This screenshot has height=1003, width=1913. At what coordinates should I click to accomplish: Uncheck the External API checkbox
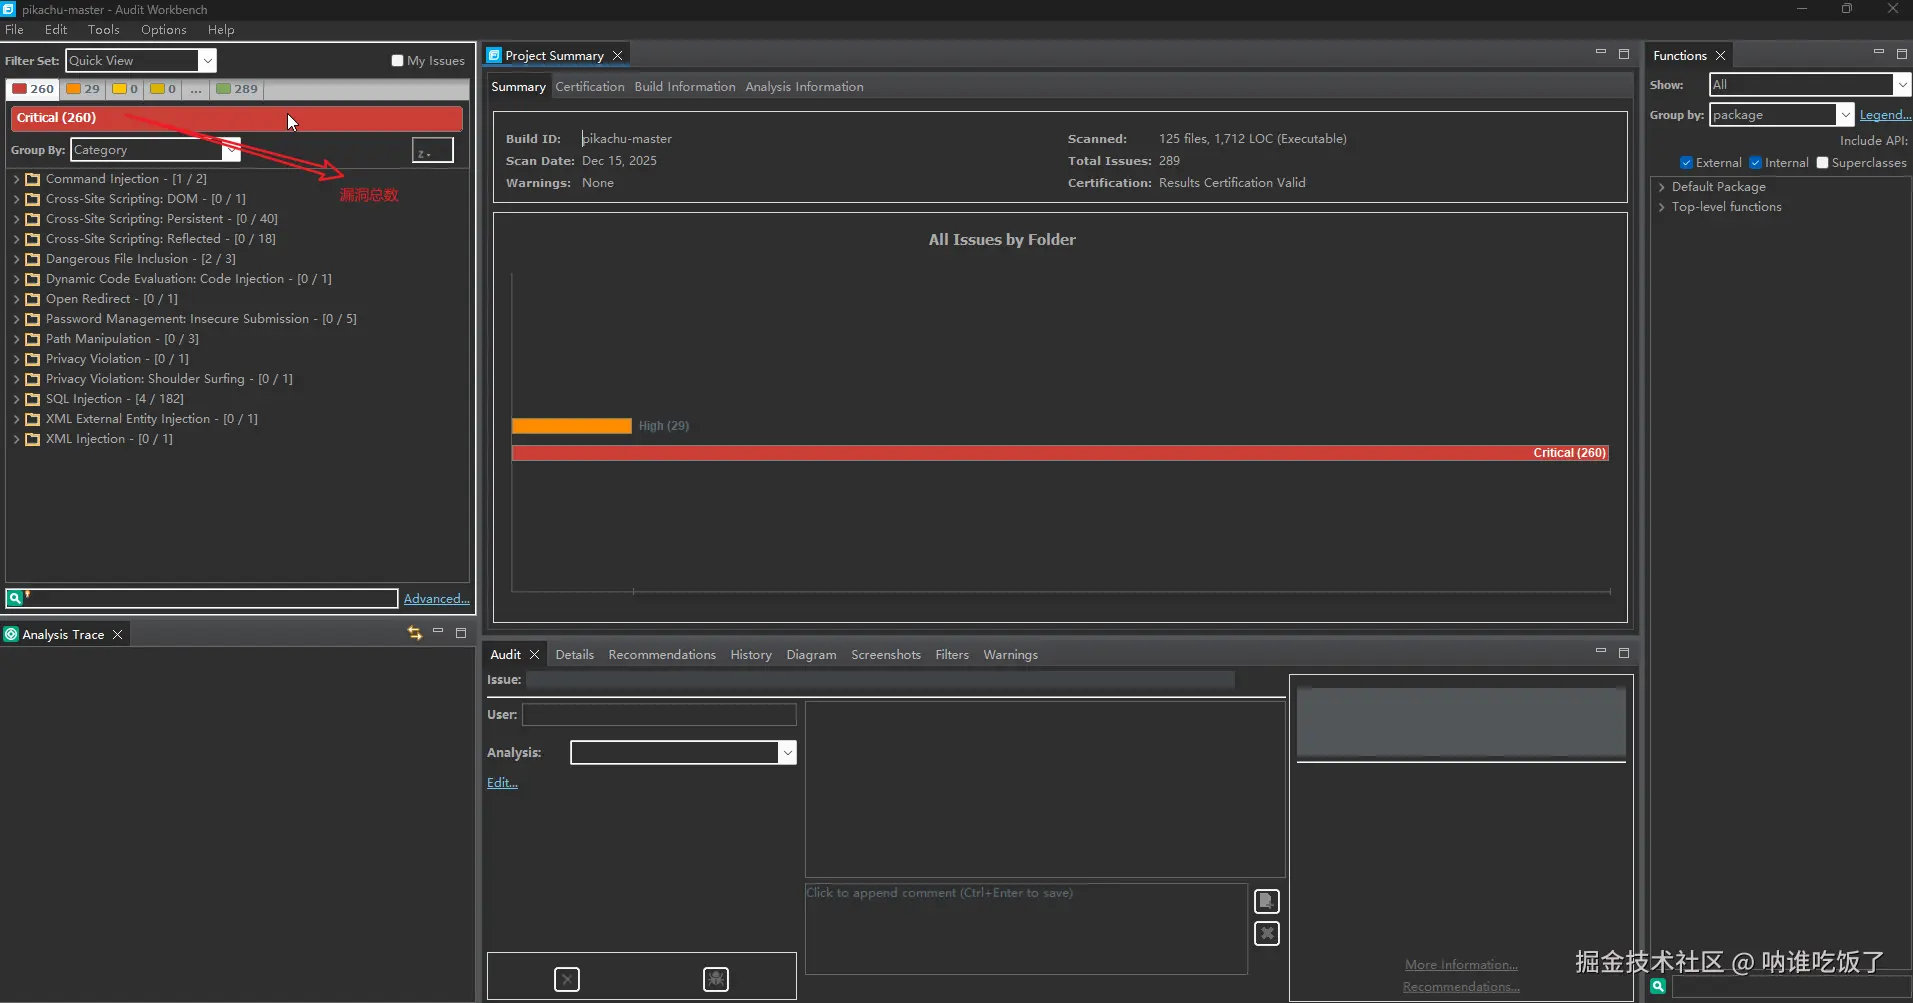[1686, 162]
